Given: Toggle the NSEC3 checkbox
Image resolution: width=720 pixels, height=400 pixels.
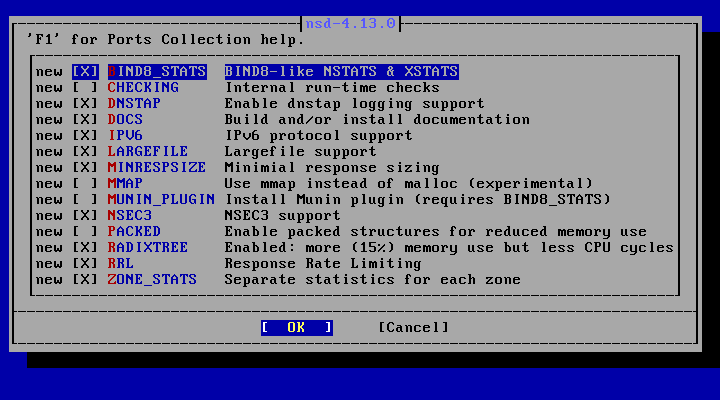Looking at the screenshot, I should 85,216.
